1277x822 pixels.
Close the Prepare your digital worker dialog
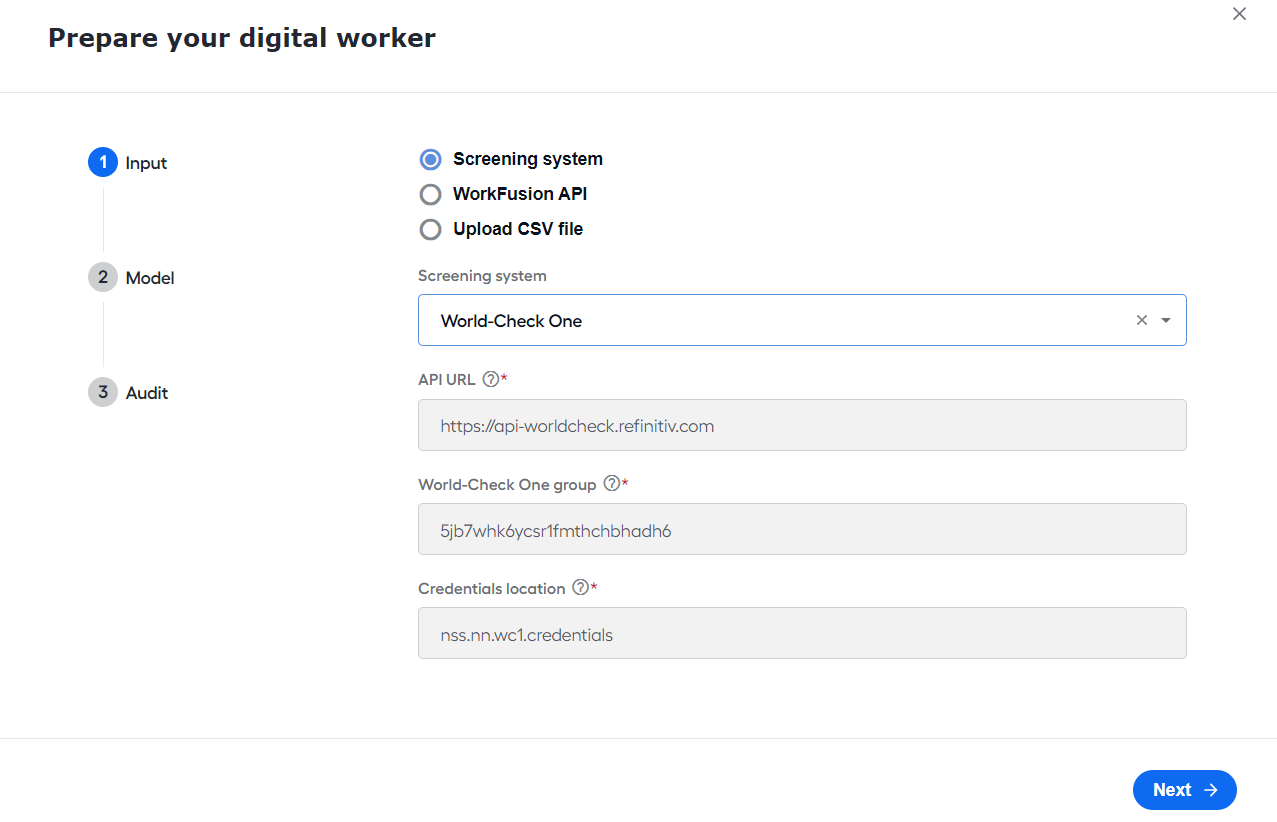tap(1239, 14)
